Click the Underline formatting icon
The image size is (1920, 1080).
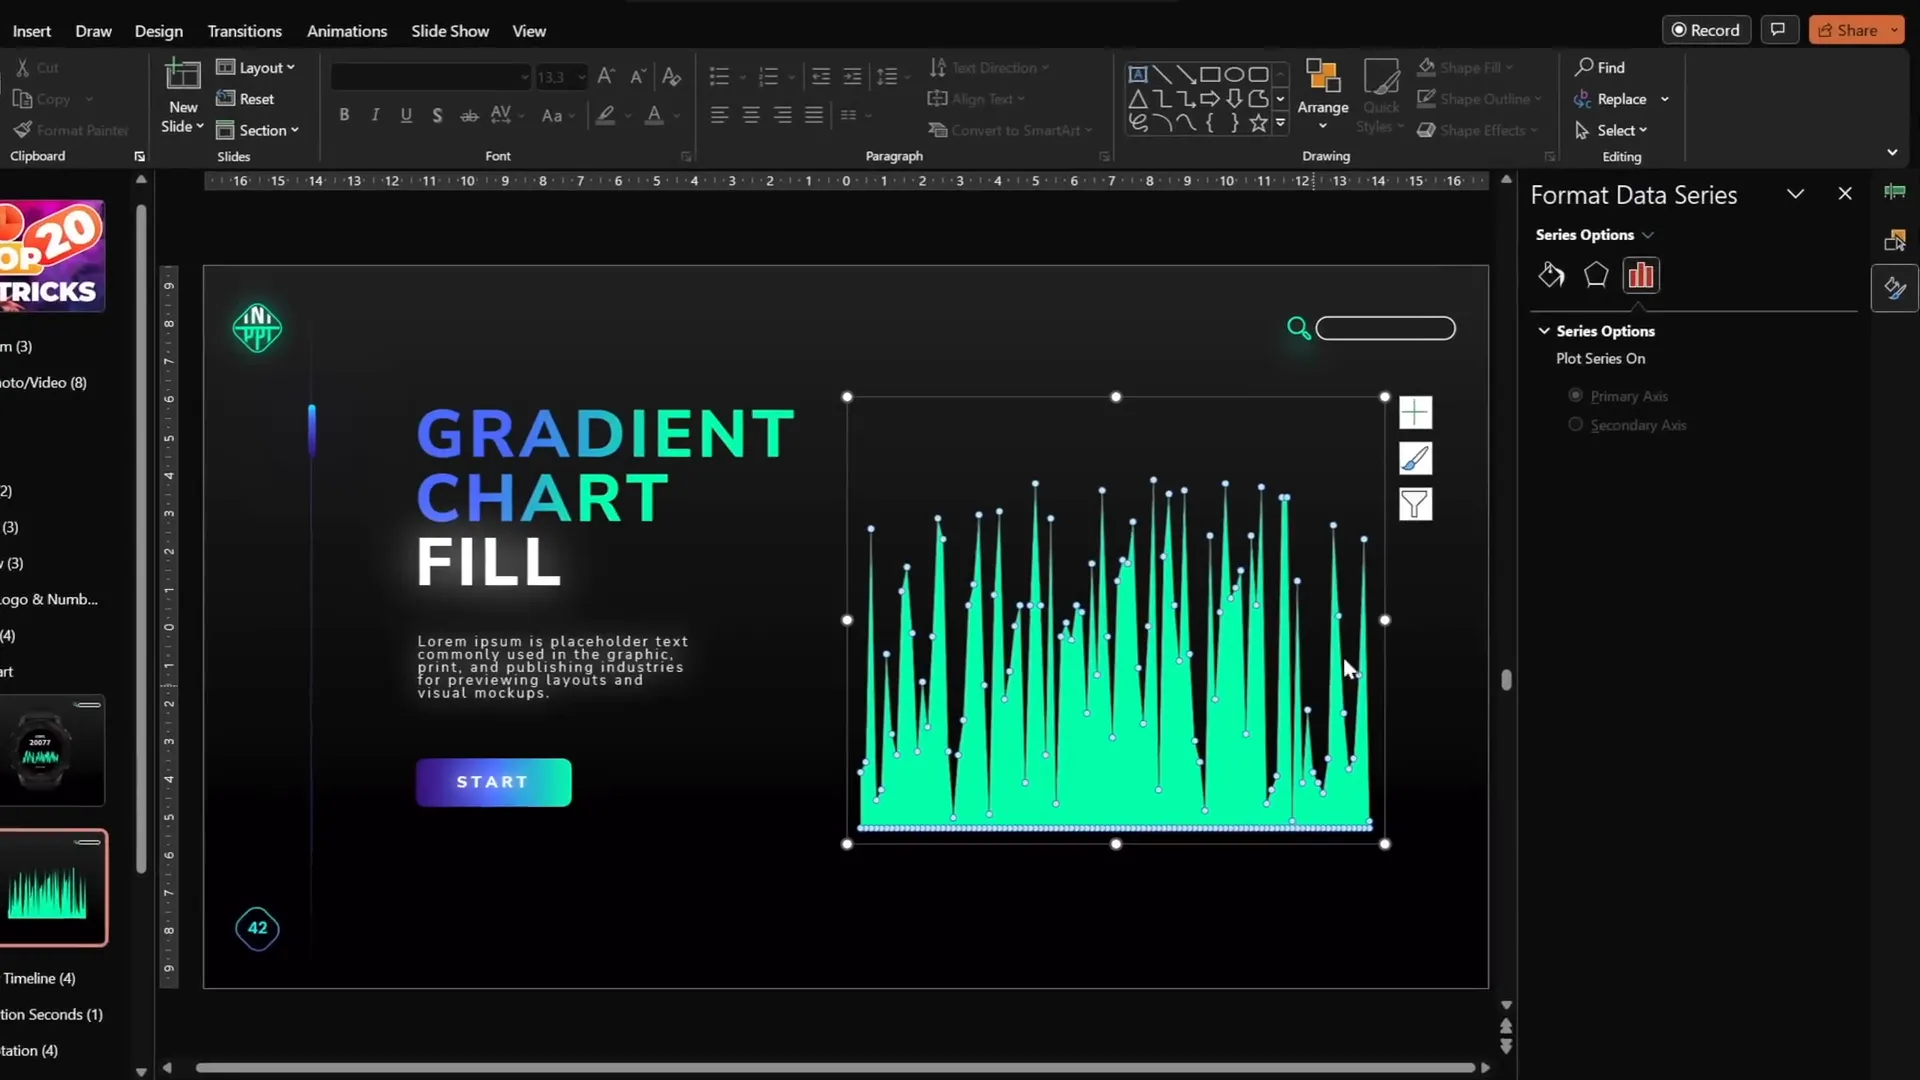click(406, 115)
